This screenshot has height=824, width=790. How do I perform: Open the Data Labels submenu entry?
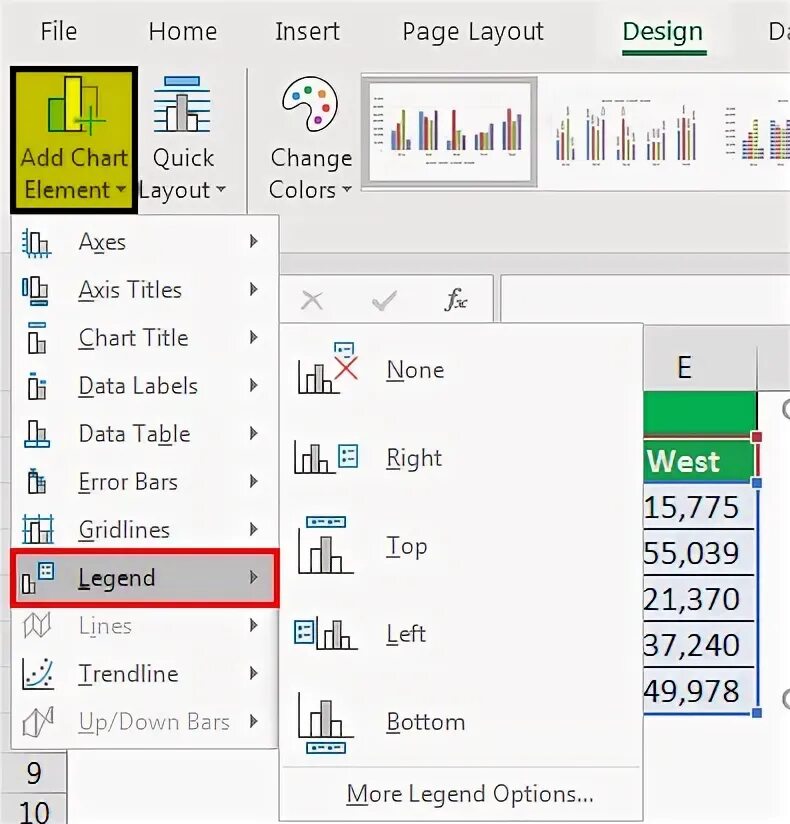pyautogui.click(x=145, y=386)
